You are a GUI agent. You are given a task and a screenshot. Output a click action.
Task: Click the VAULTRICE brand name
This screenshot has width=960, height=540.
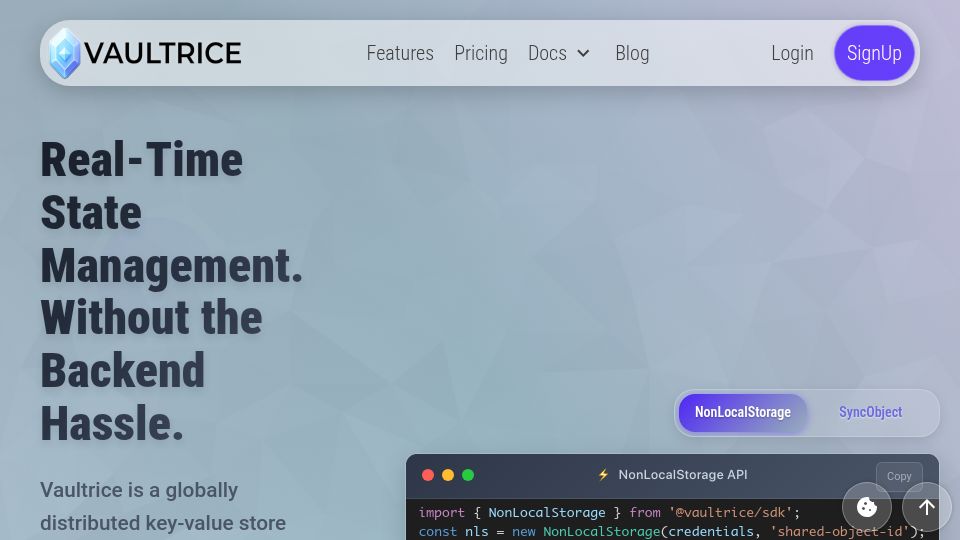(x=163, y=53)
